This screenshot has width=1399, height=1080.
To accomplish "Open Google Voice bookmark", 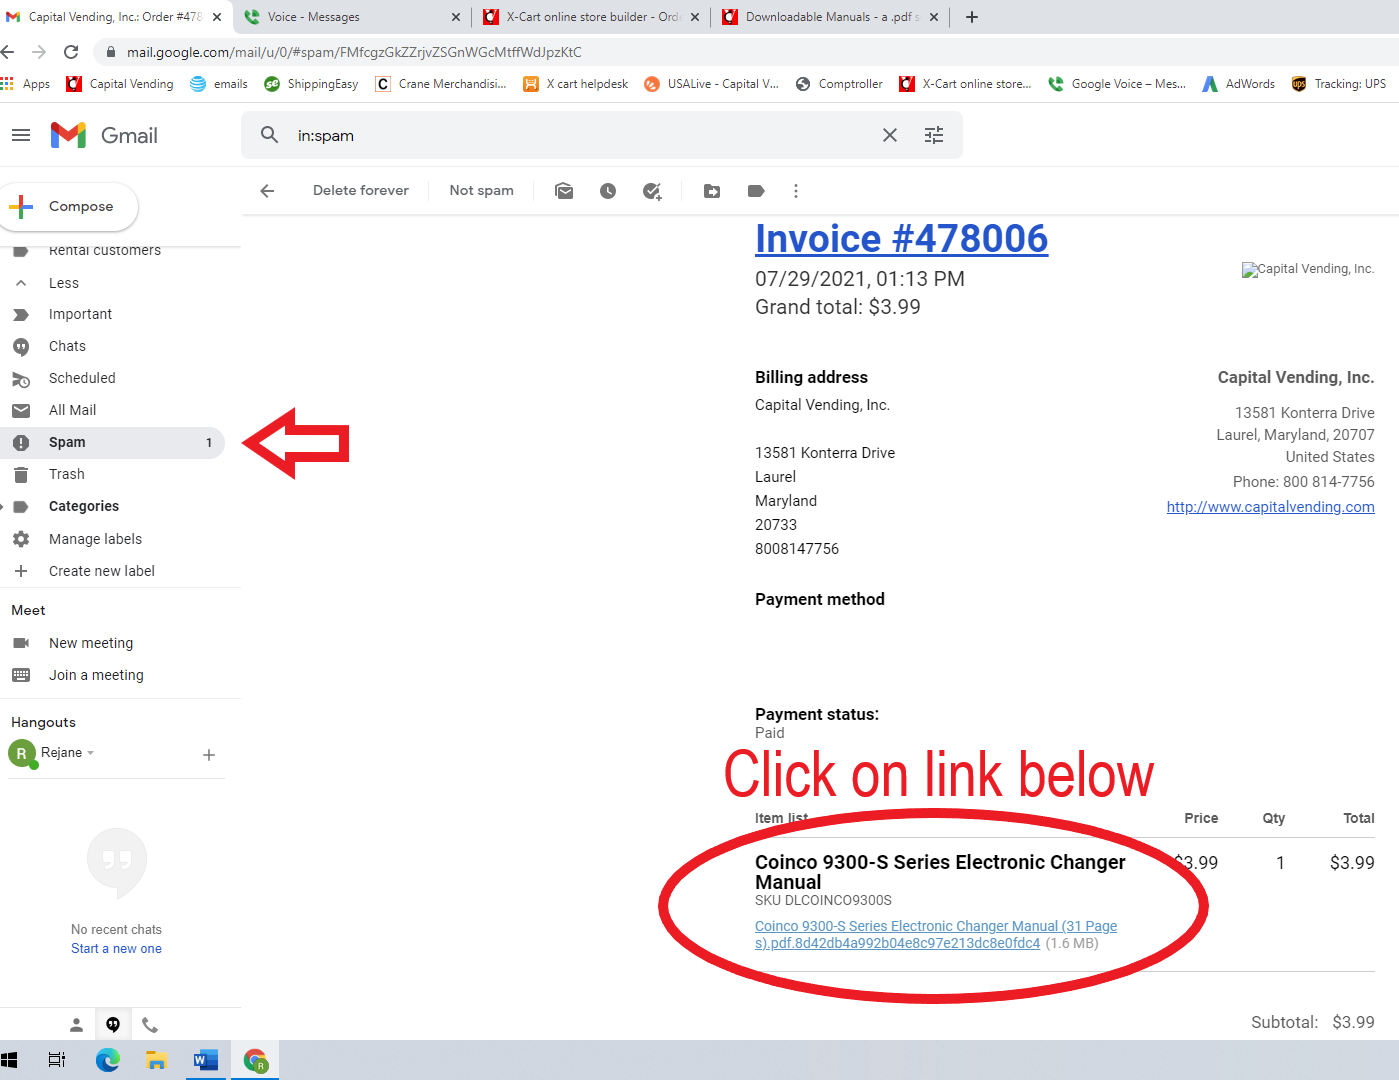I will pyautogui.click(x=1117, y=84).
